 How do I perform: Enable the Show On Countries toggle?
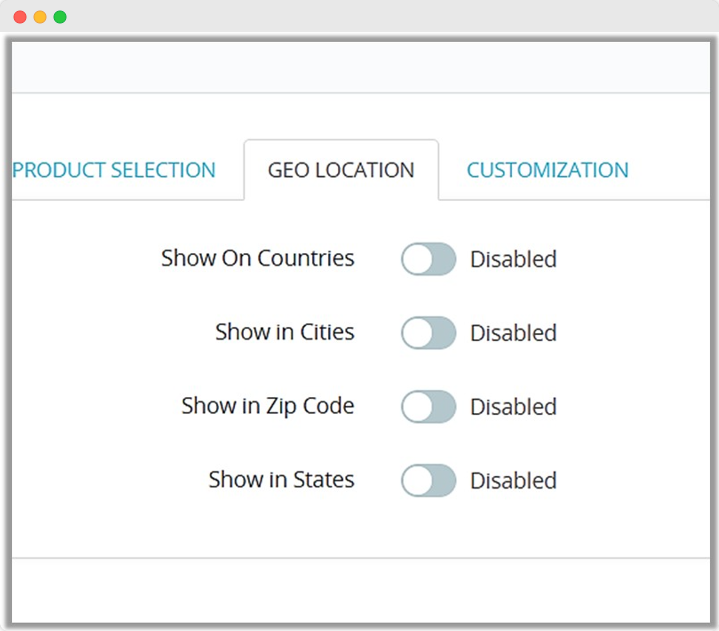pyautogui.click(x=428, y=259)
